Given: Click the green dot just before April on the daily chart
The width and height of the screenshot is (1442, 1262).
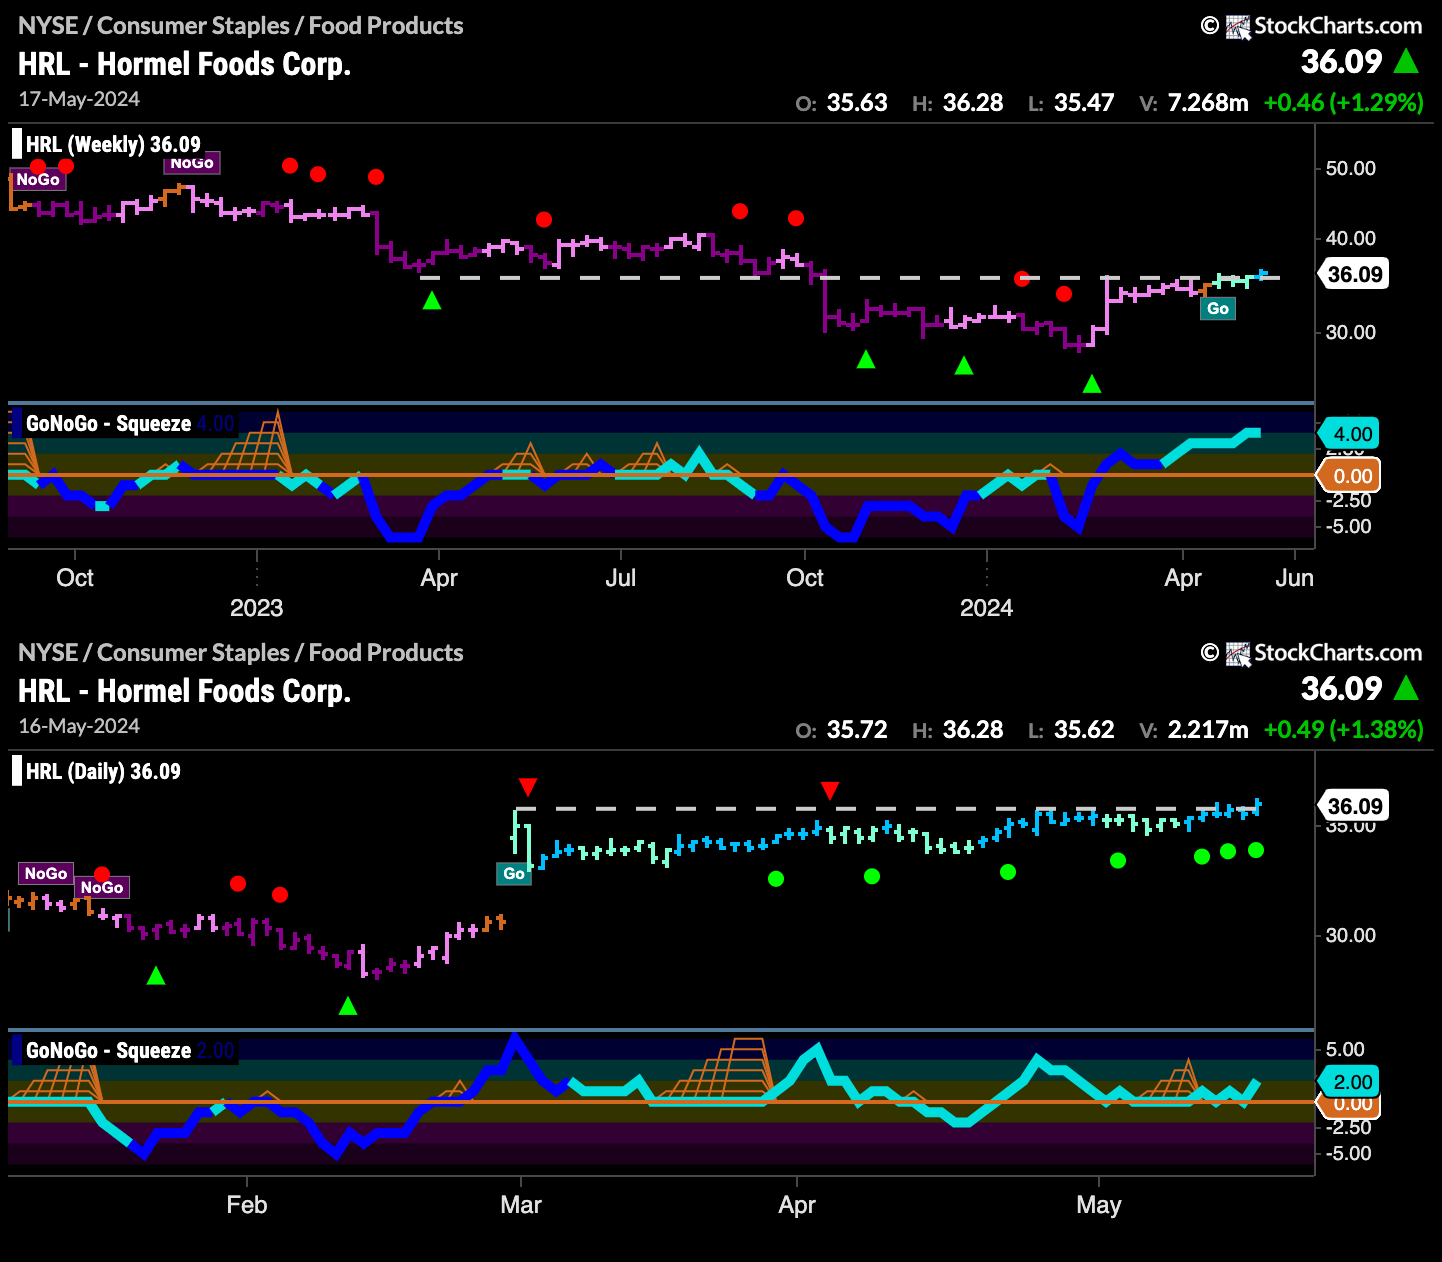Looking at the screenshot, I should 776,879.
